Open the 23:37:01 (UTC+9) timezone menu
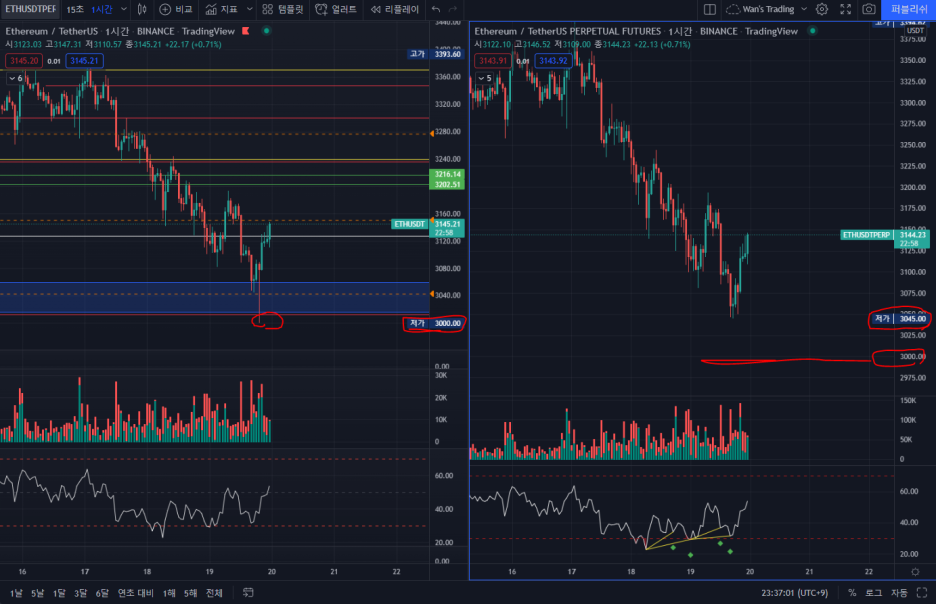This screenshot has width=936, height=604. point(795,593)
